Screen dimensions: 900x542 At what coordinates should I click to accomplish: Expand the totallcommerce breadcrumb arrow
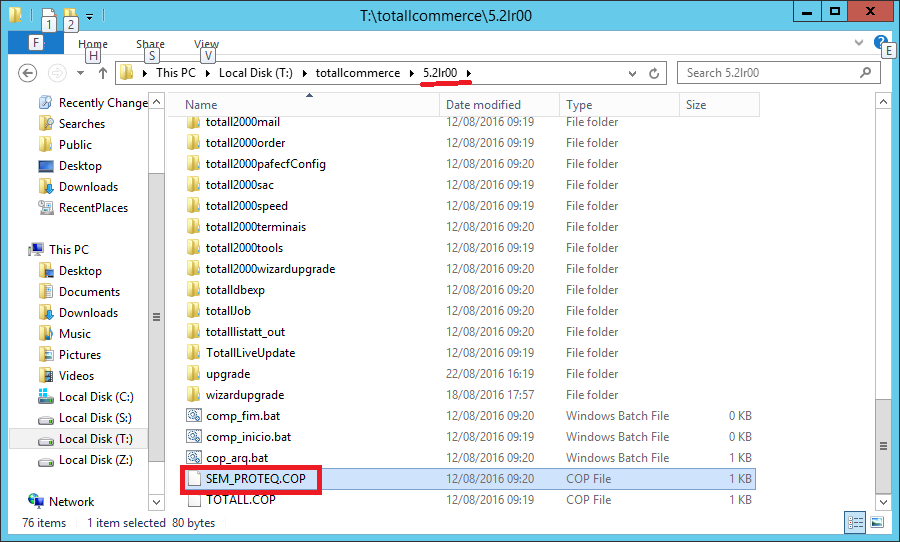pos(412,73)
